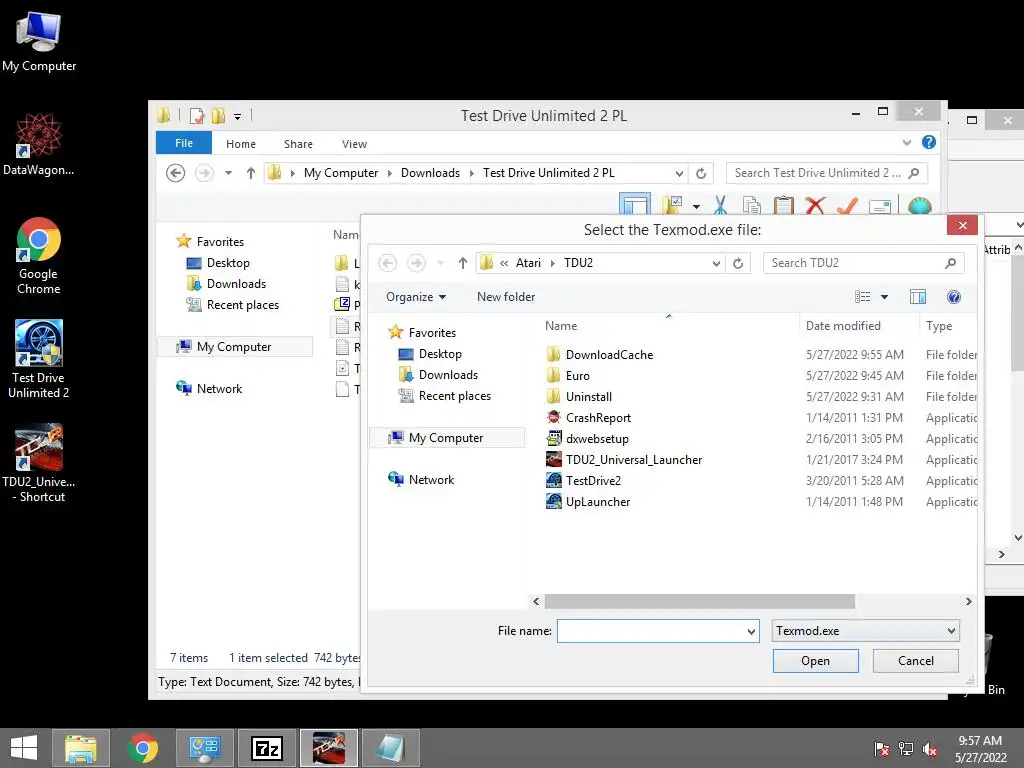Viewport: 1024px width, 768px height.
Task: Open the Organize dropdown menu
Action: 416,297
